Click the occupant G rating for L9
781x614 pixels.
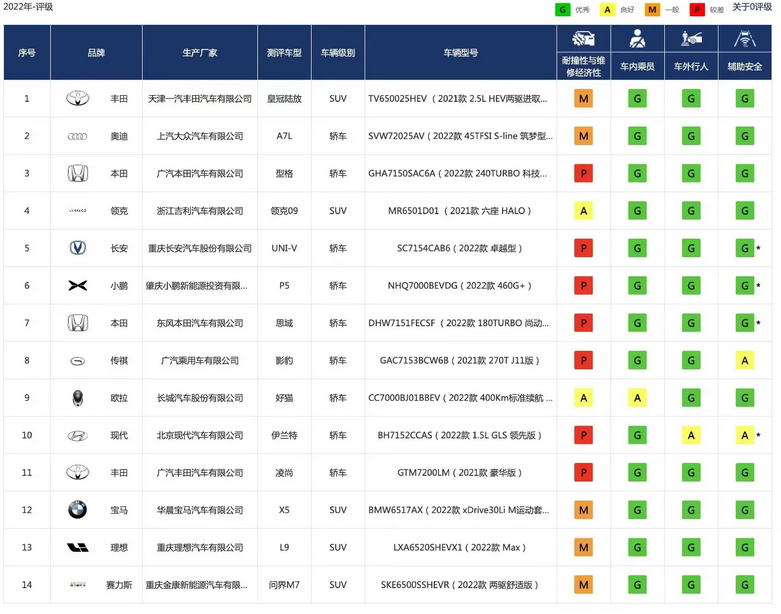pos(637,547)
